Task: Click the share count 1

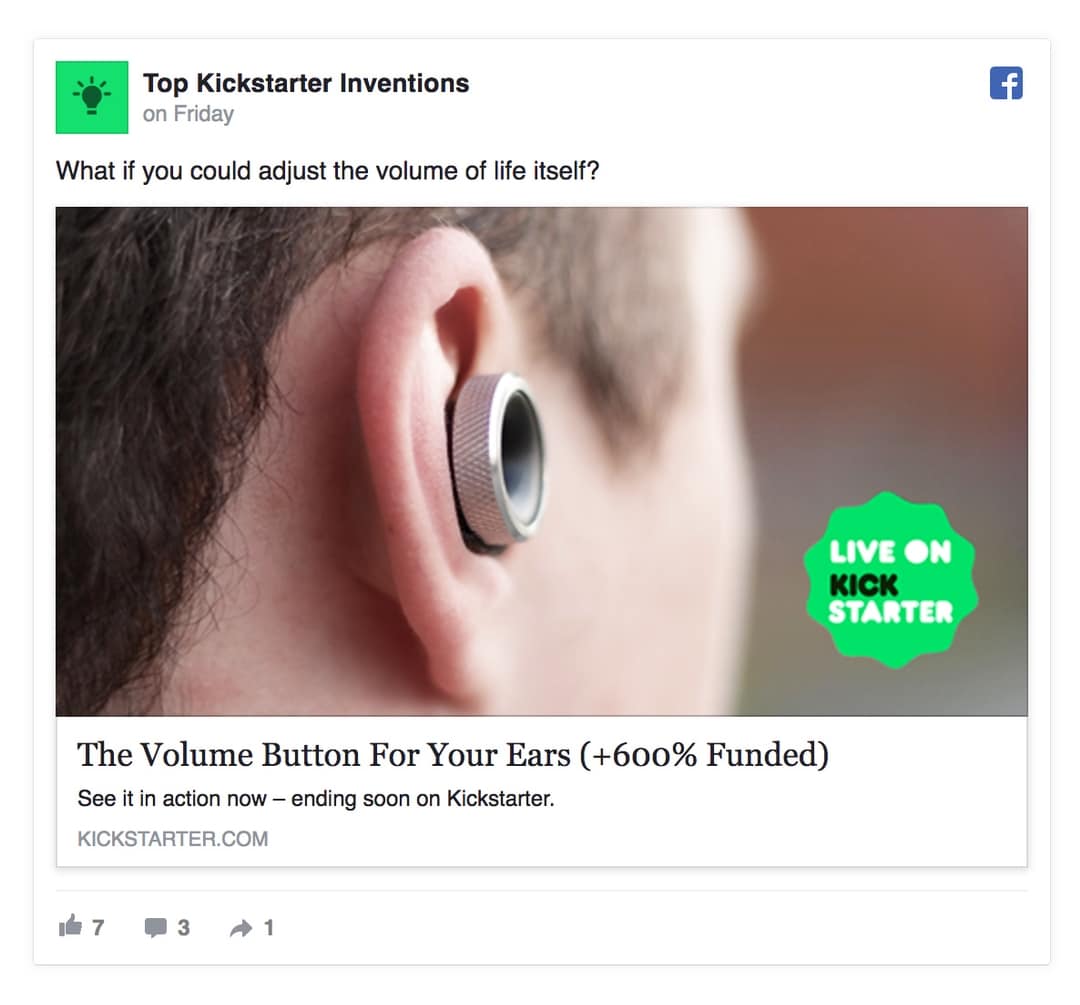Action: click(269, 928)
